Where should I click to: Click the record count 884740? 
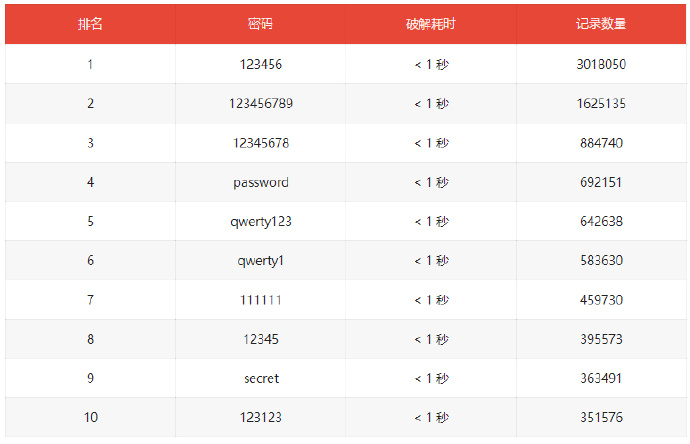(x=601, y=143)
